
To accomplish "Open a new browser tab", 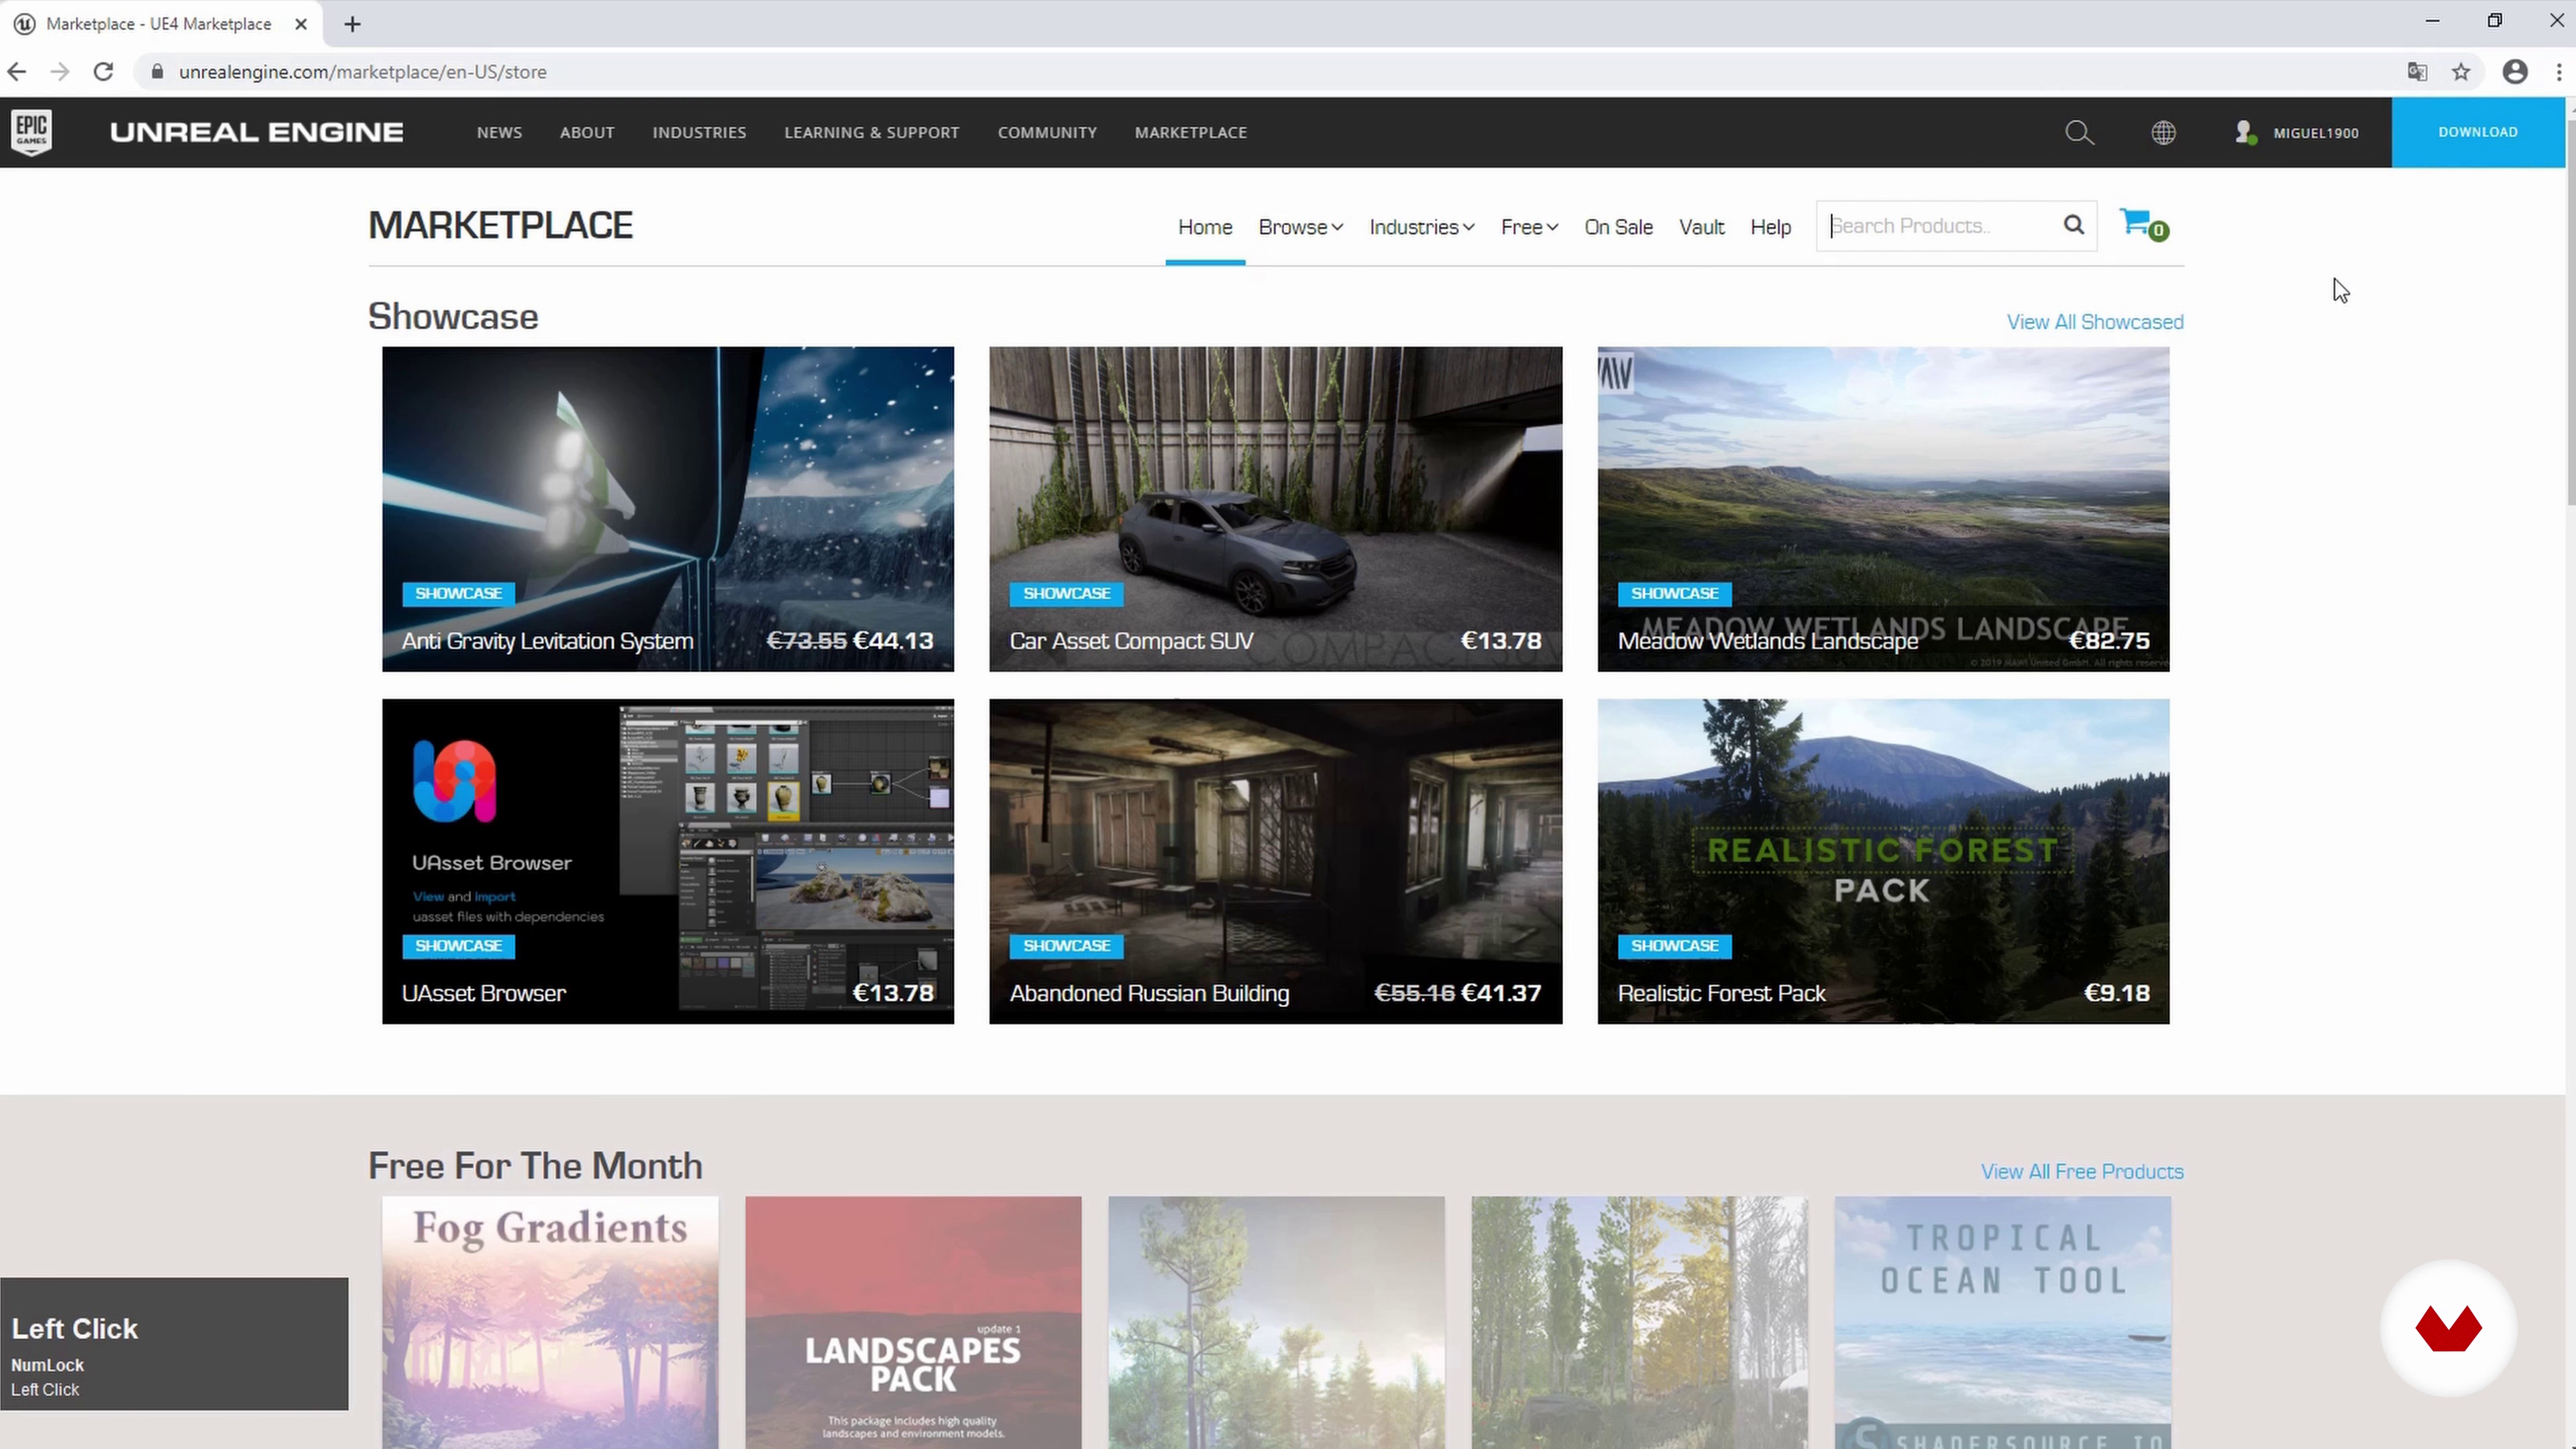I will (352, 24).
